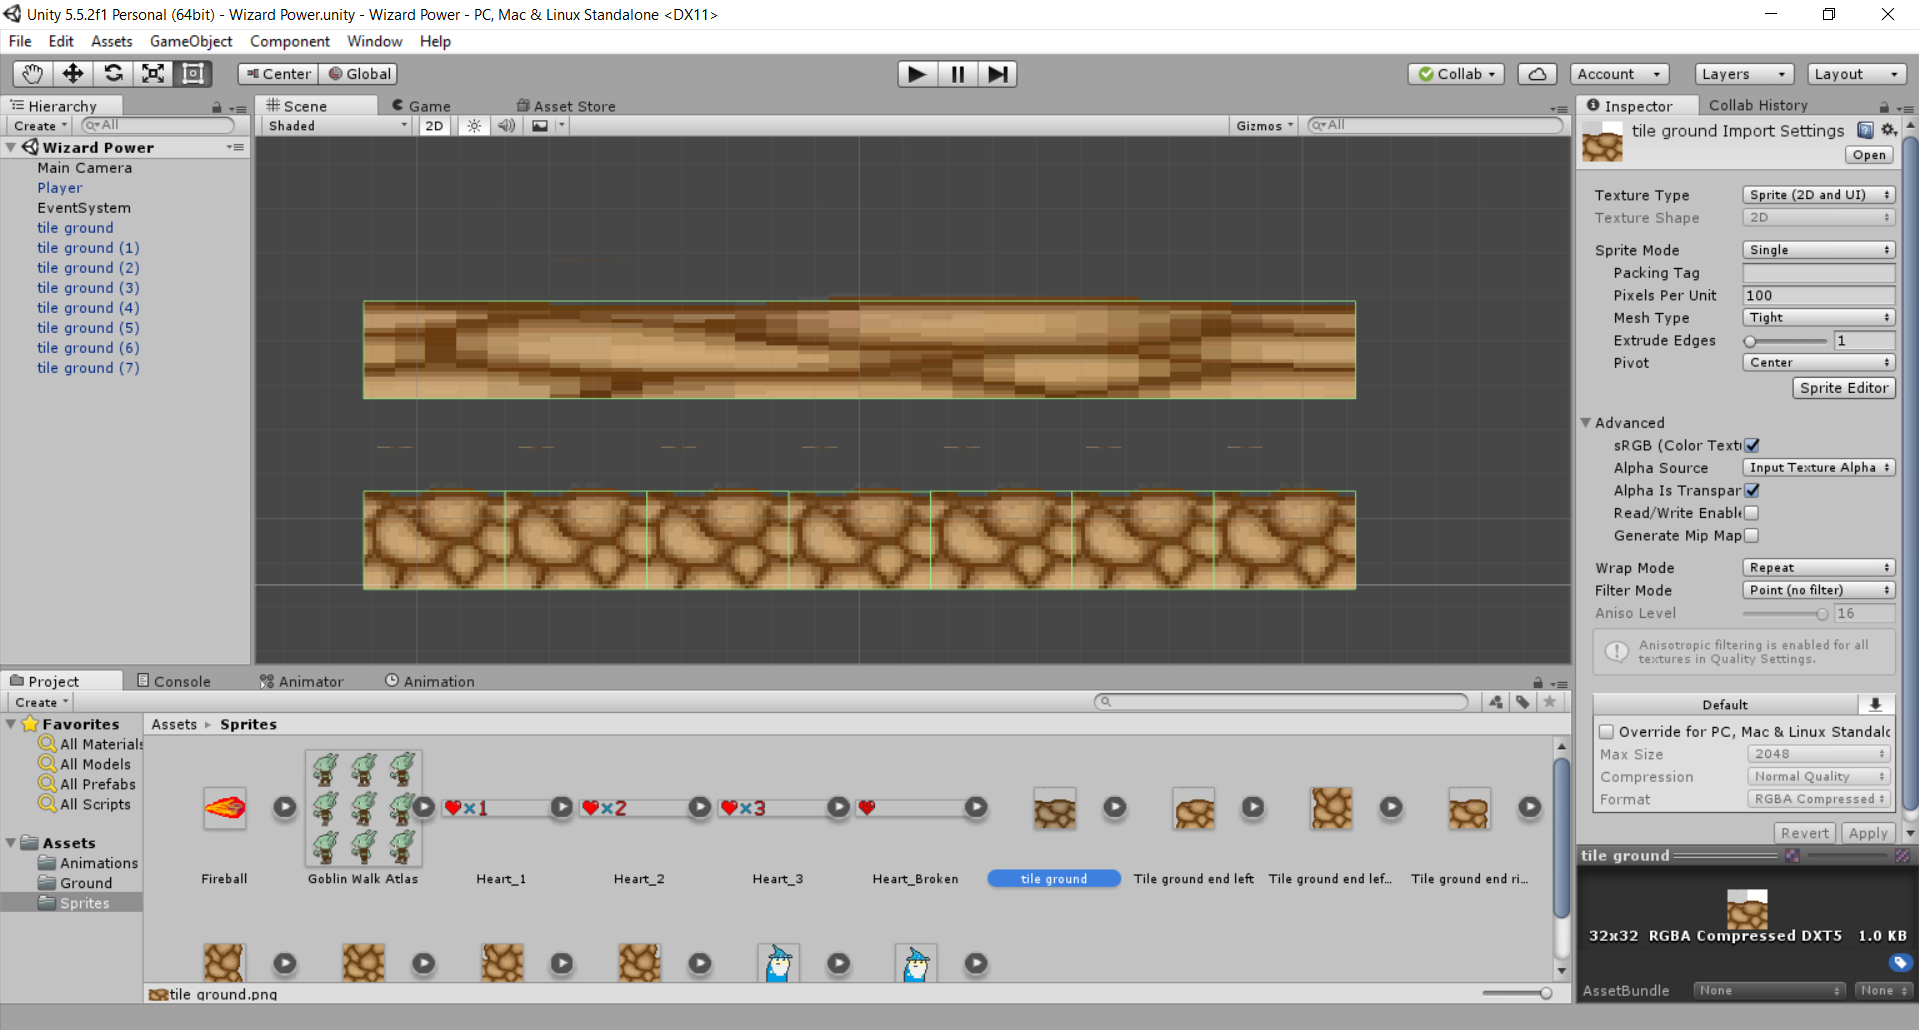Click the standalone download platform tab icon

point(1875,704)
